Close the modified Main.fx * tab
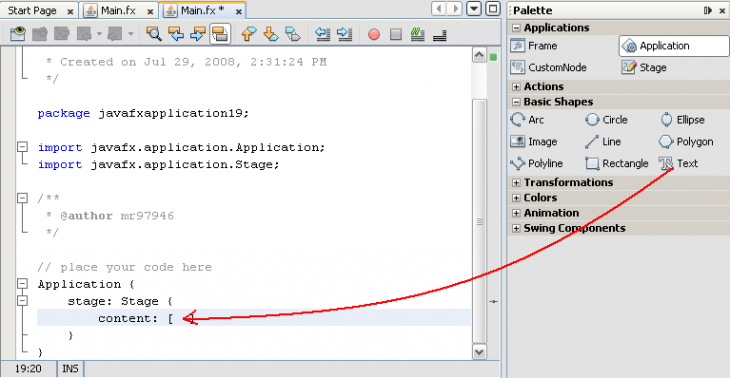Viewport: 730px width, 378px height. click(x=238, y=12)
